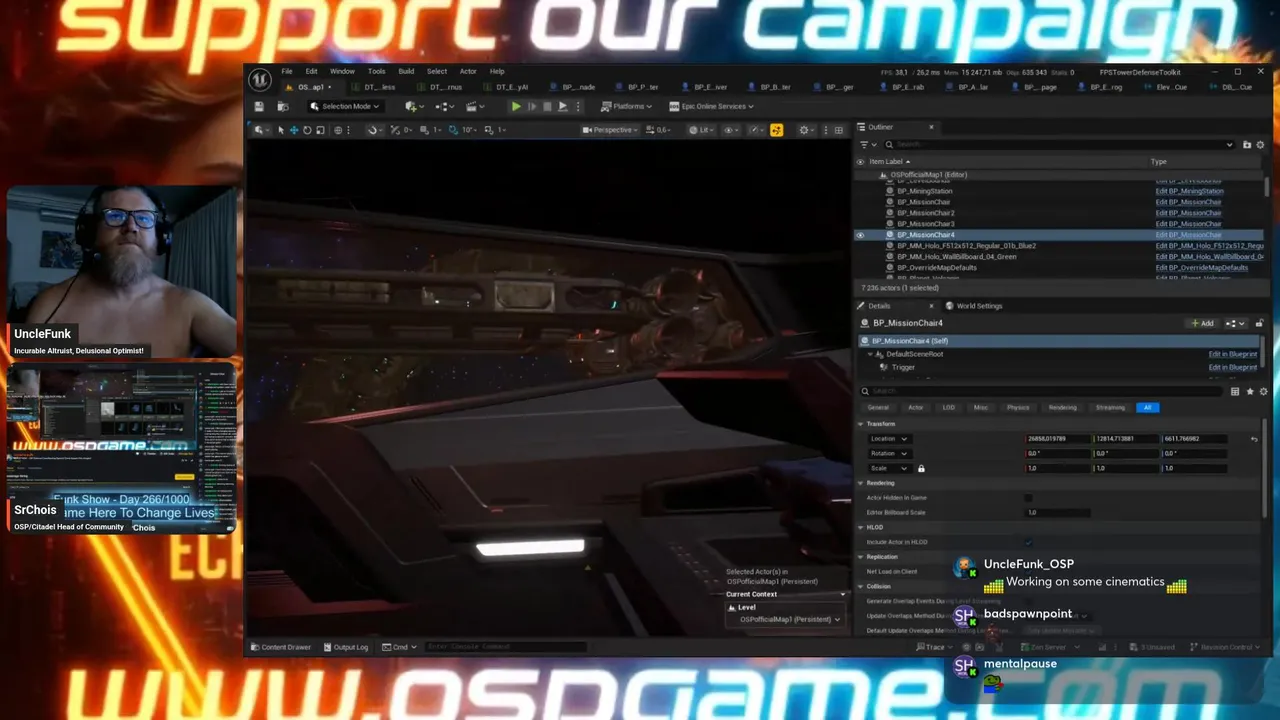Toggle Actor Hidden In Game checkbox
This screenshot has height=720, width=1280.
[x=1029, y=497]
